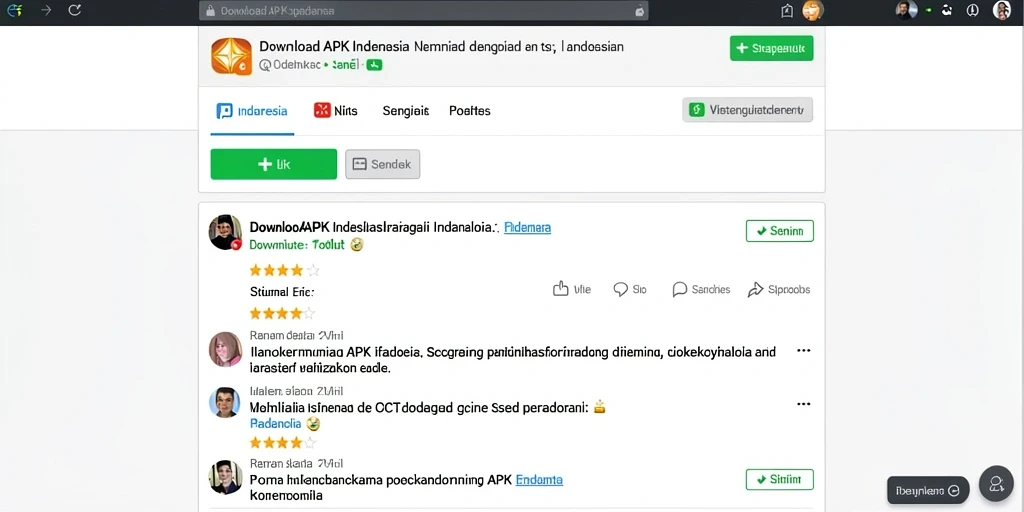The width and height of the screenshot is (1024, 512).
Task: Click the browser reload icon
Action: pyautogui.click(x=74, y=10)
